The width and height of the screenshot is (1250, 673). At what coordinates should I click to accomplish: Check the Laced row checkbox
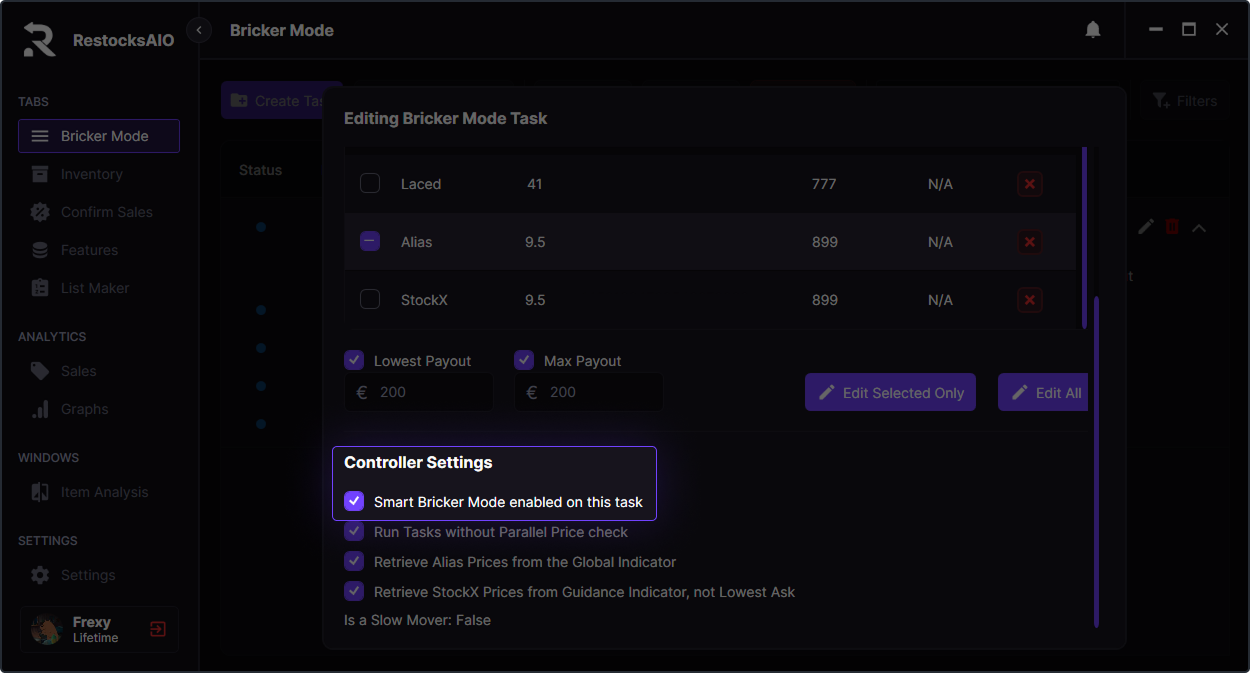pyautogui.click(x=370, y=184)
